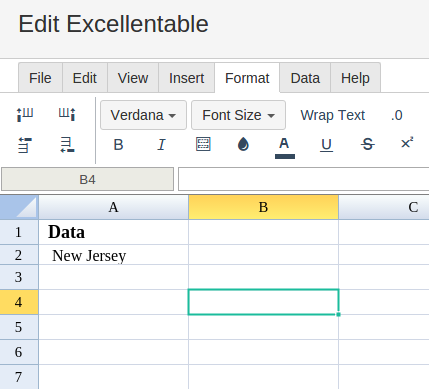Switch to the Data tab
The image size is (429, 389).
coord(305,78)
